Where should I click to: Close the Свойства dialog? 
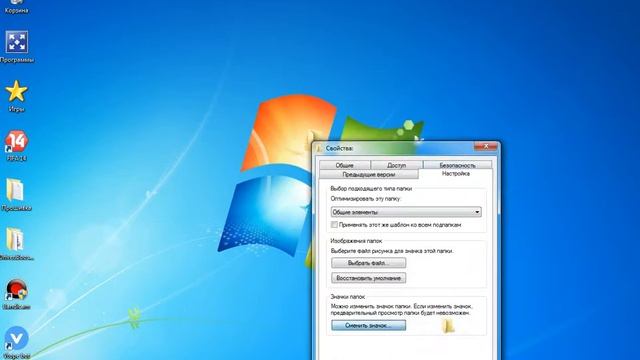click(485, 146)
